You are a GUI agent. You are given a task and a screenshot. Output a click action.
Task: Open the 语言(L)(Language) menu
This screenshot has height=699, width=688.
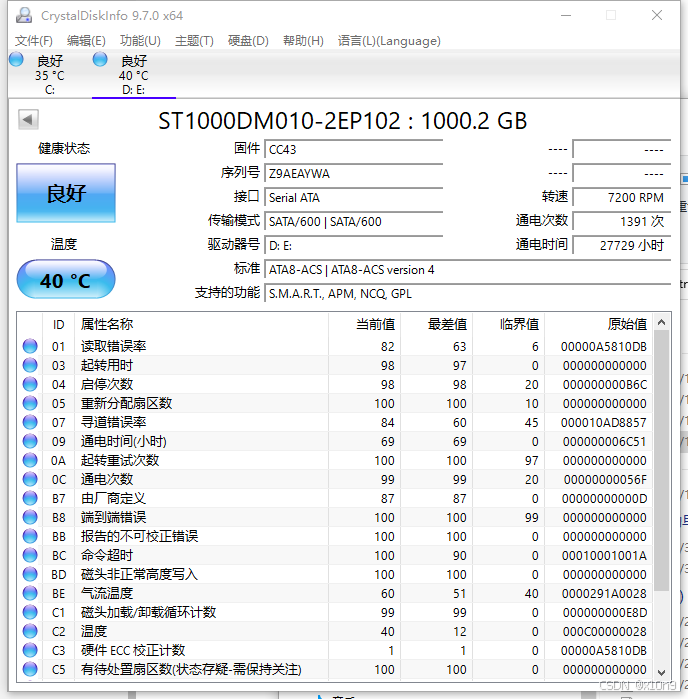coord(389,41)
